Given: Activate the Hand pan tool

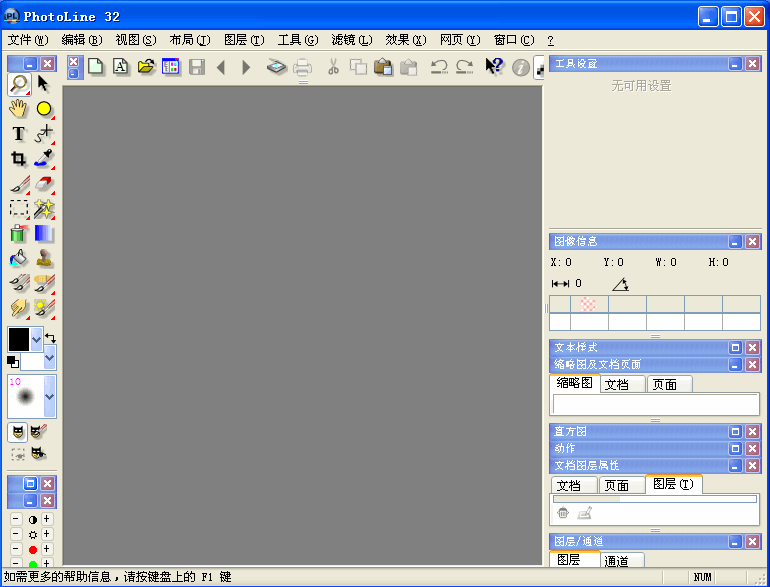Looking at the screenshot, I should (x=19, y=109).
